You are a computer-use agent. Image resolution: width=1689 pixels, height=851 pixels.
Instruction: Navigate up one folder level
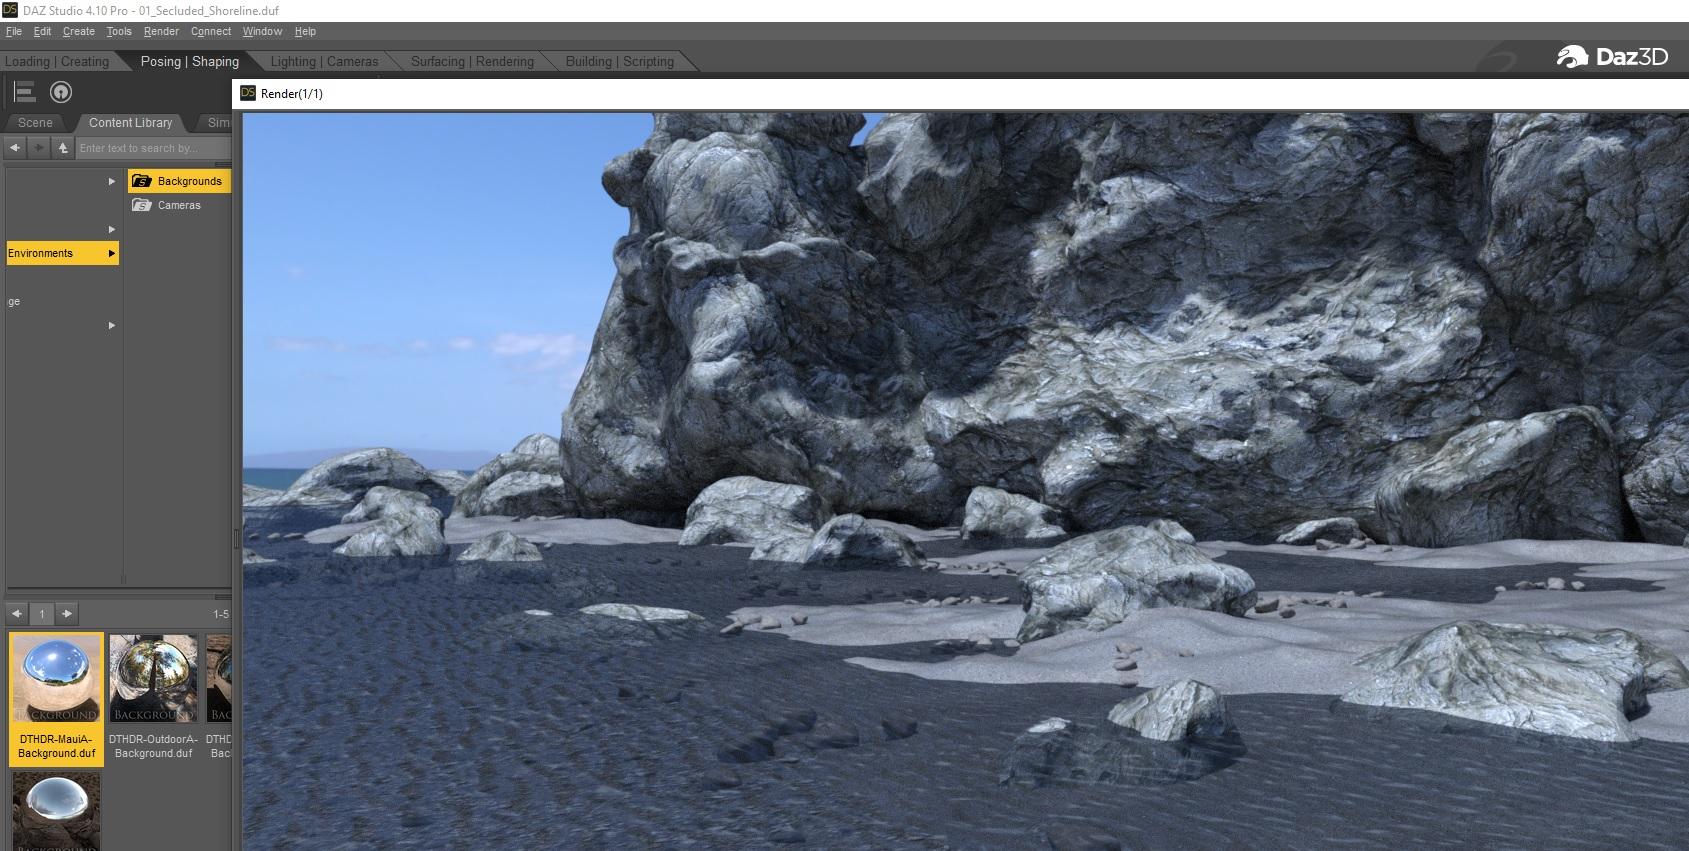[63, 148]
